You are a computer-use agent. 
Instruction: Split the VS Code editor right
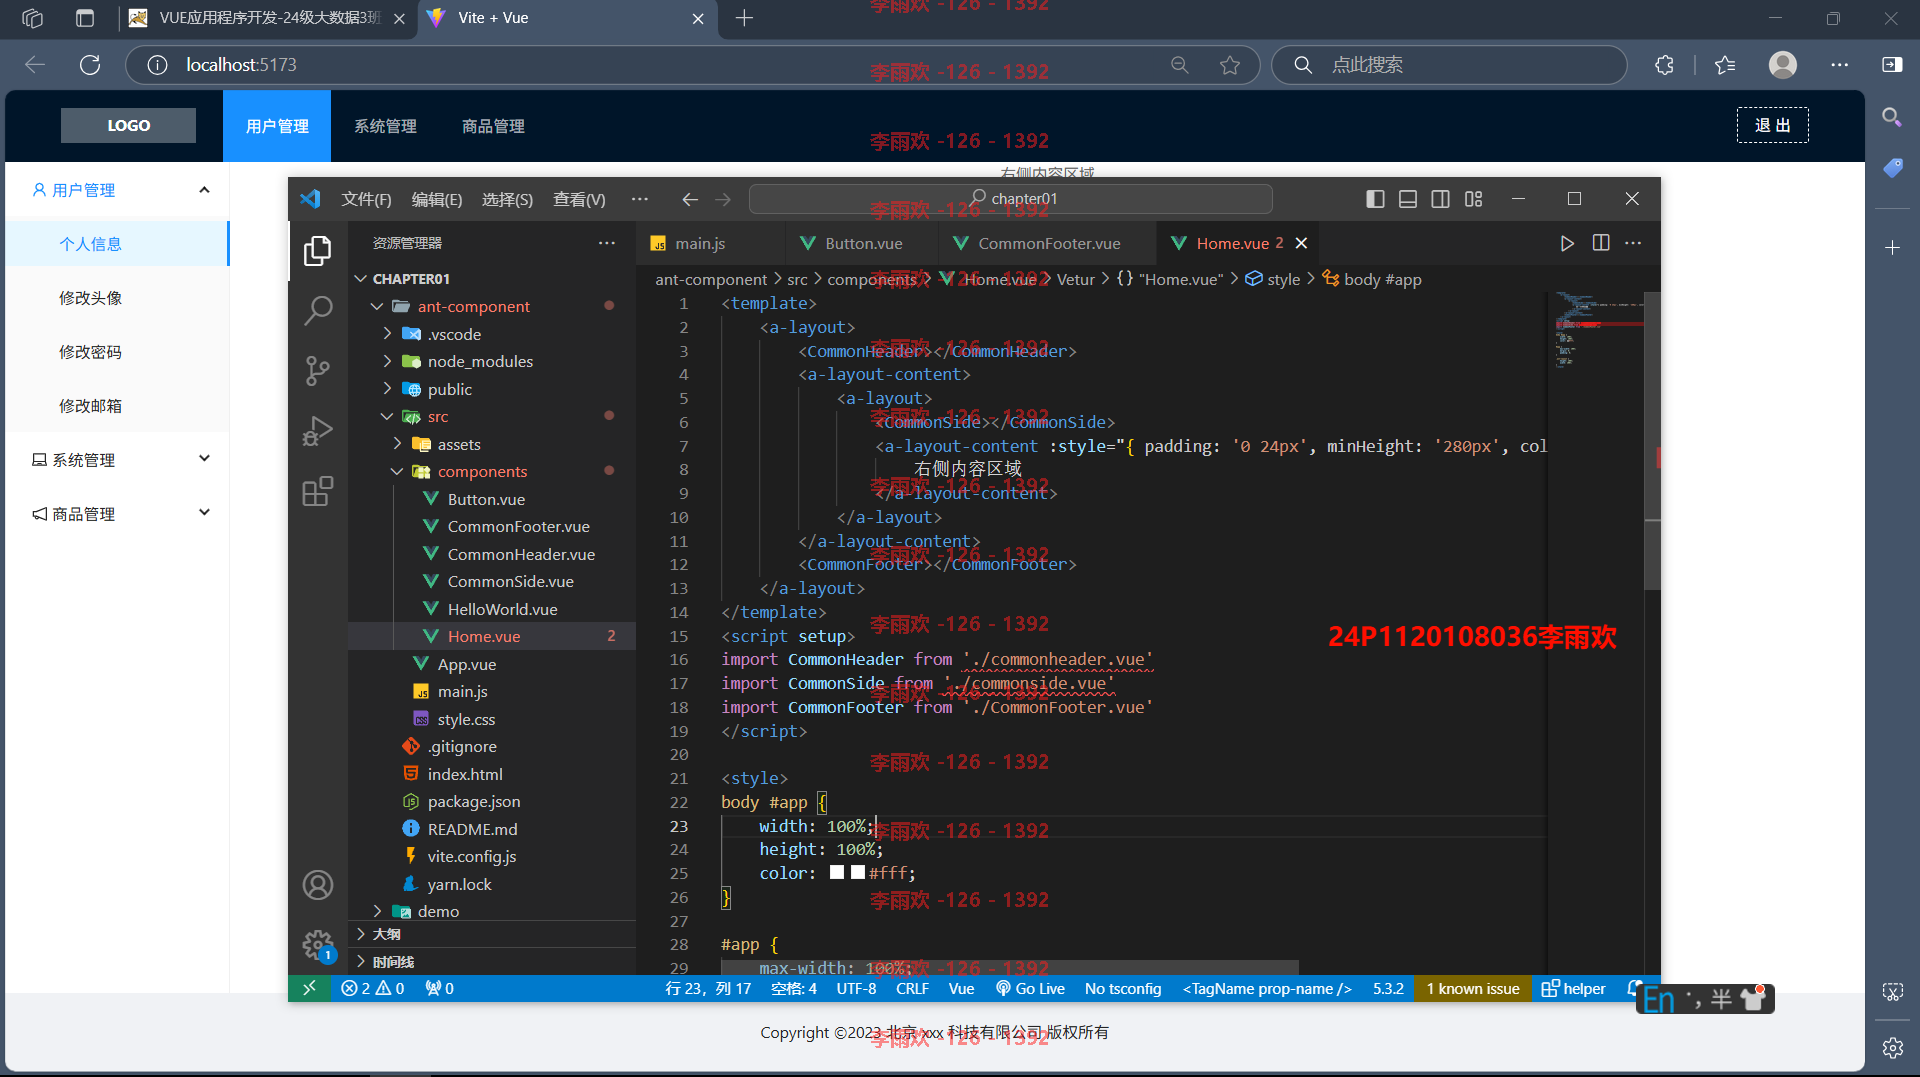coord(1601,243)
